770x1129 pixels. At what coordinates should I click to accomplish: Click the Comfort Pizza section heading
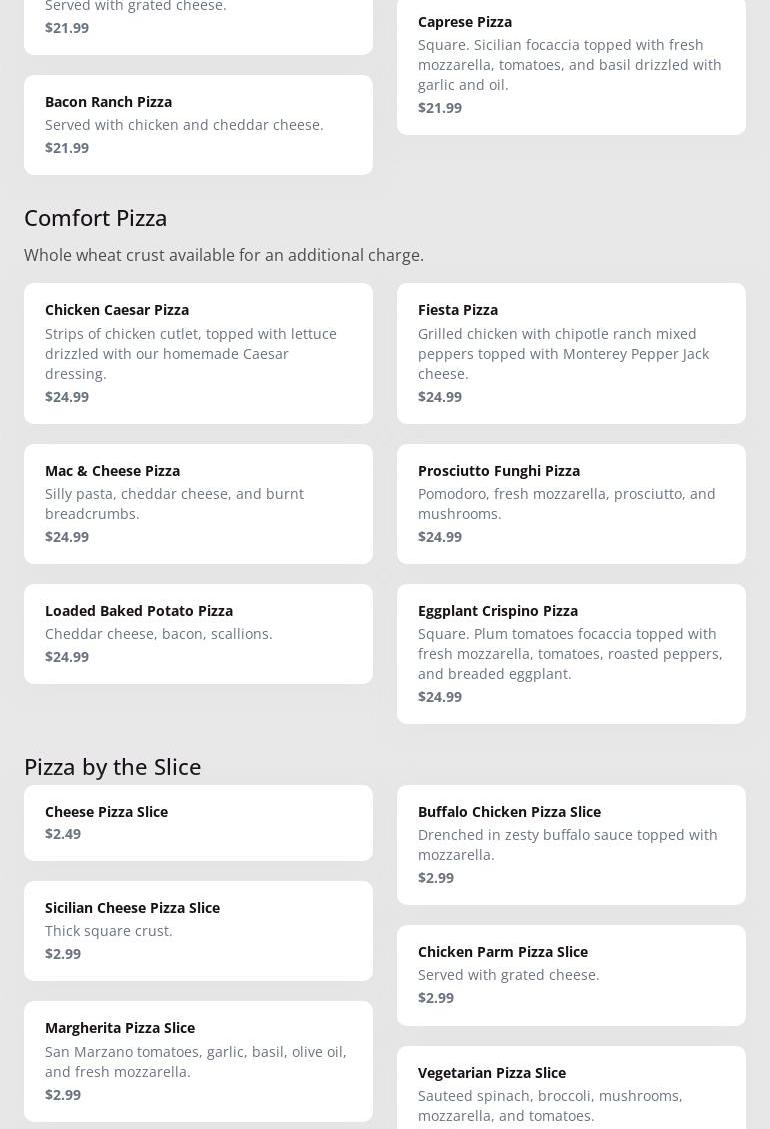[96, 217]
